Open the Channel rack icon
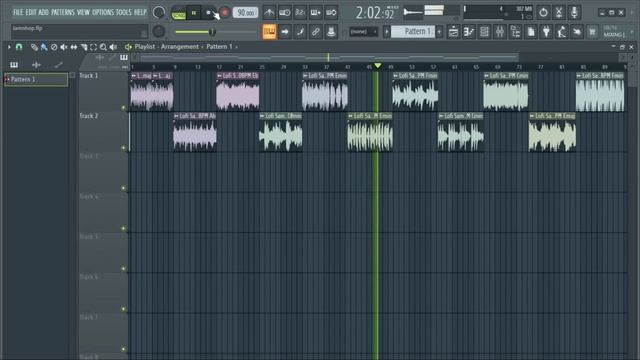Image resolution: width=640 pixels, height=360 pixels. [484, 31]
